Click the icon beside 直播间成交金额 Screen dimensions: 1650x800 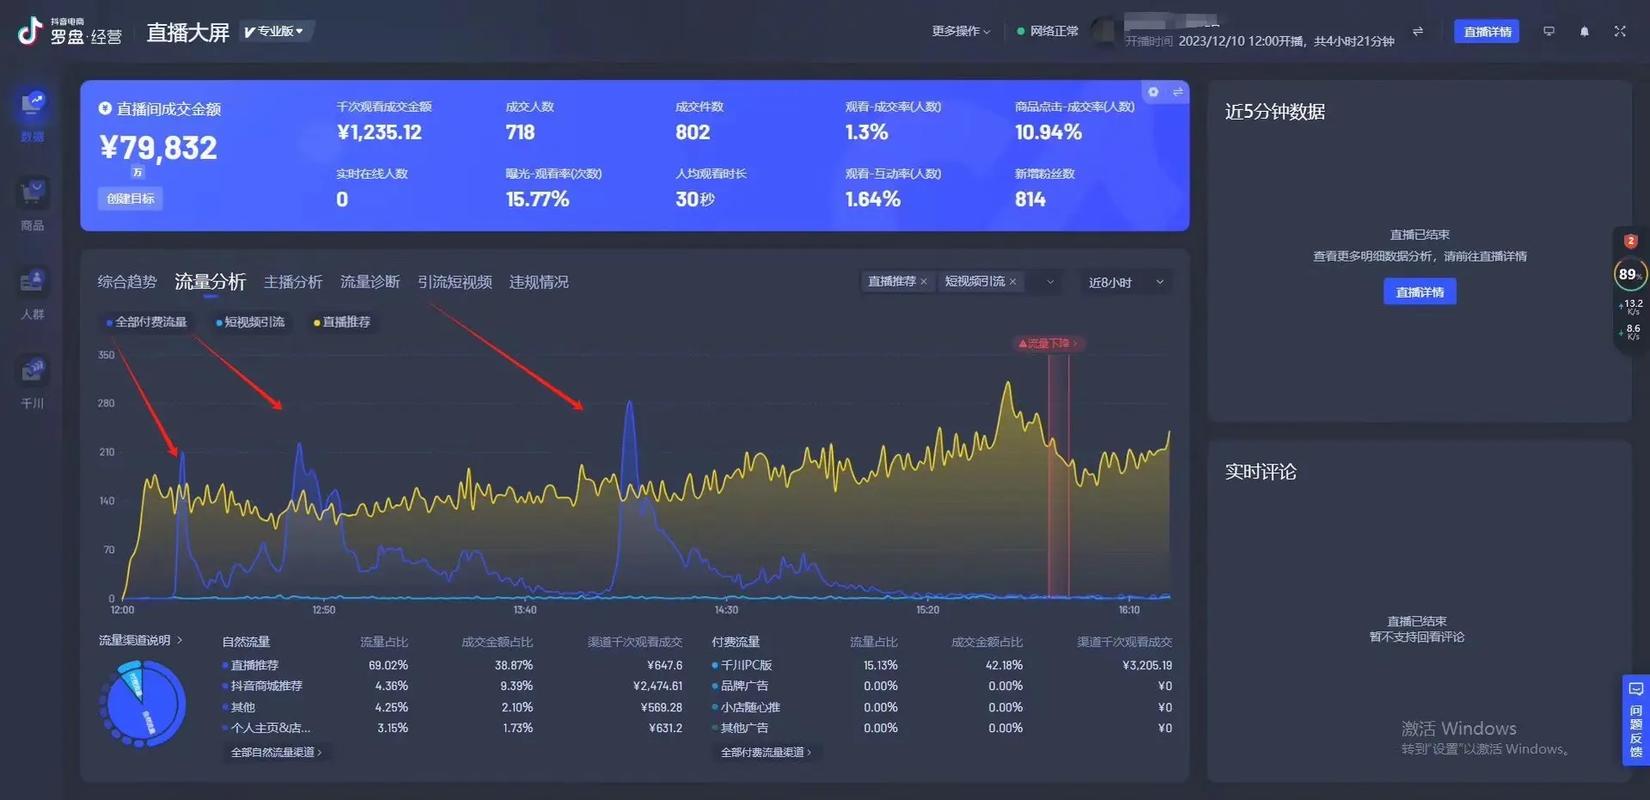[x=105, y=108]
